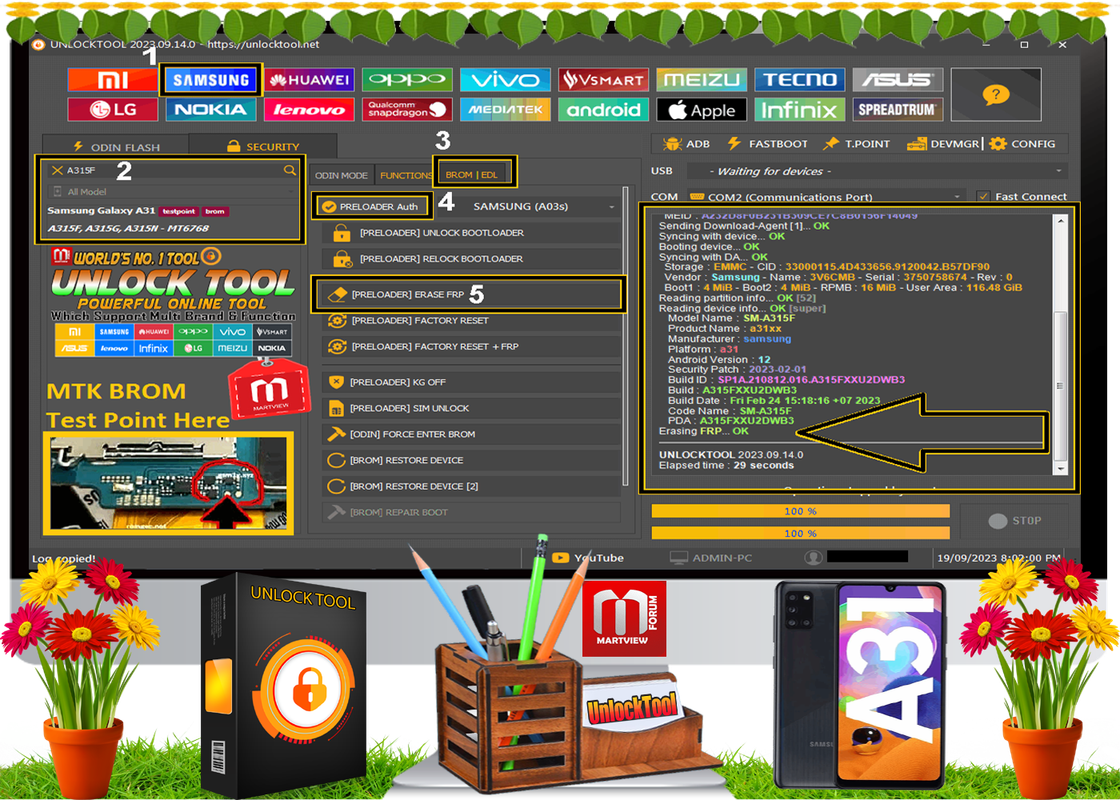Click the search magnifier in model box
This screenshot has width=1120, height=800.
click(x=289, y=170)
